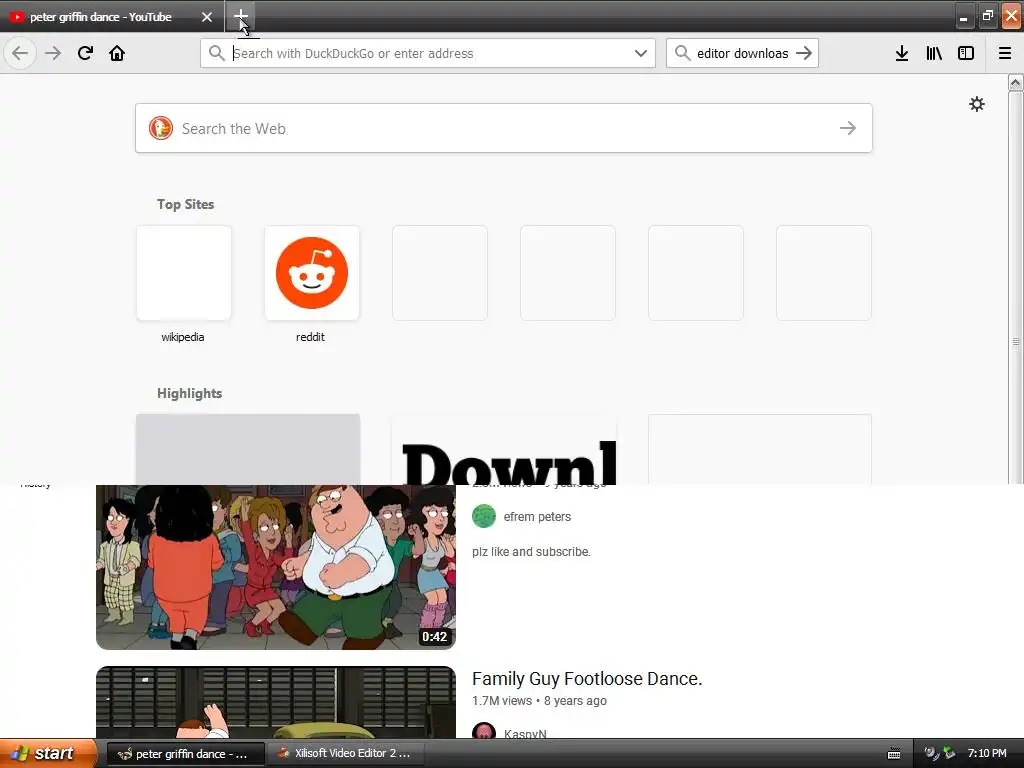Click the Search the Web field
1024x768 pixels.
coord(504,128)
